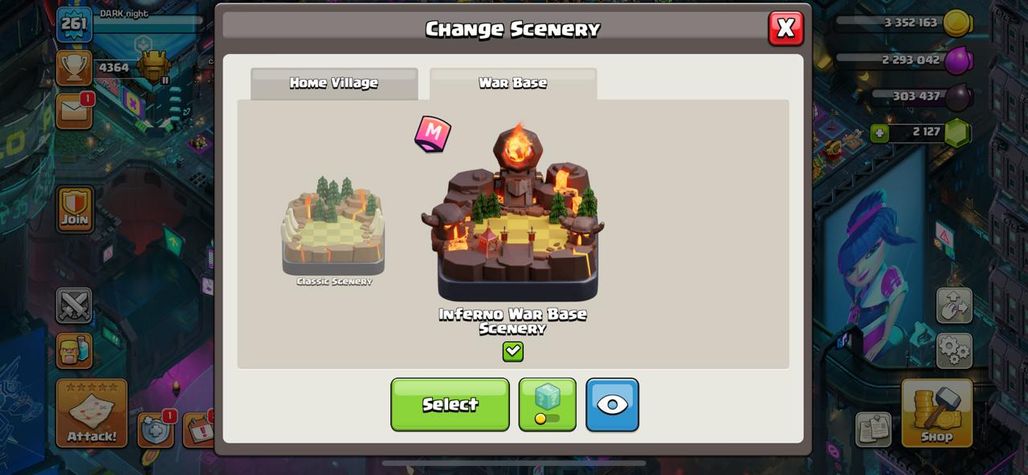Image resolution: width=1028 pixels, height=475 pixels.
Task: Open the mail inbox icon
Action: coord(73,111)
